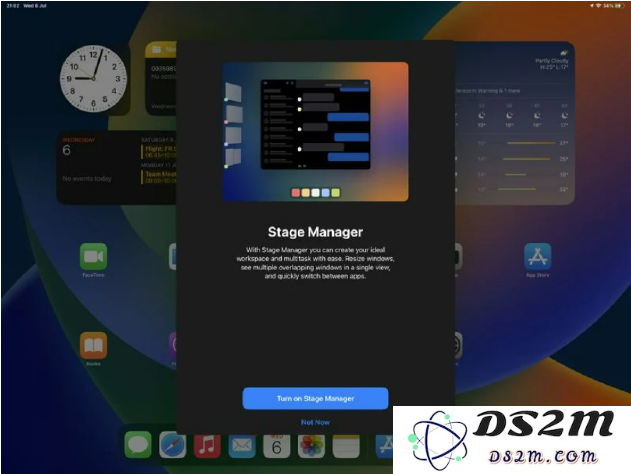The image size is (631, 474).
Task: Open the Weather widget showing Partly Cloudy
Action: (x=515, y=123)
